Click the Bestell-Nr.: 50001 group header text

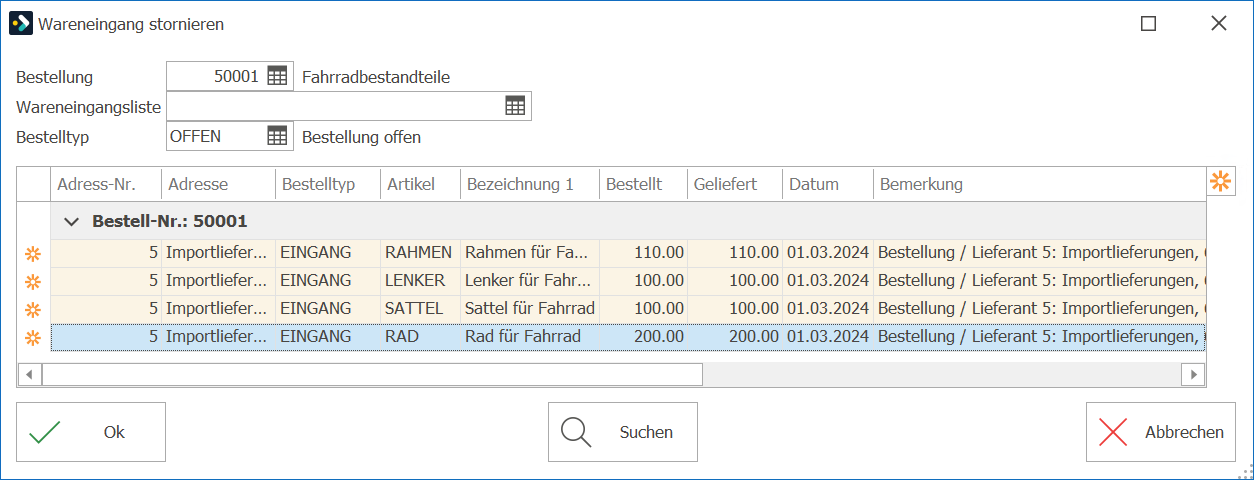170,221
